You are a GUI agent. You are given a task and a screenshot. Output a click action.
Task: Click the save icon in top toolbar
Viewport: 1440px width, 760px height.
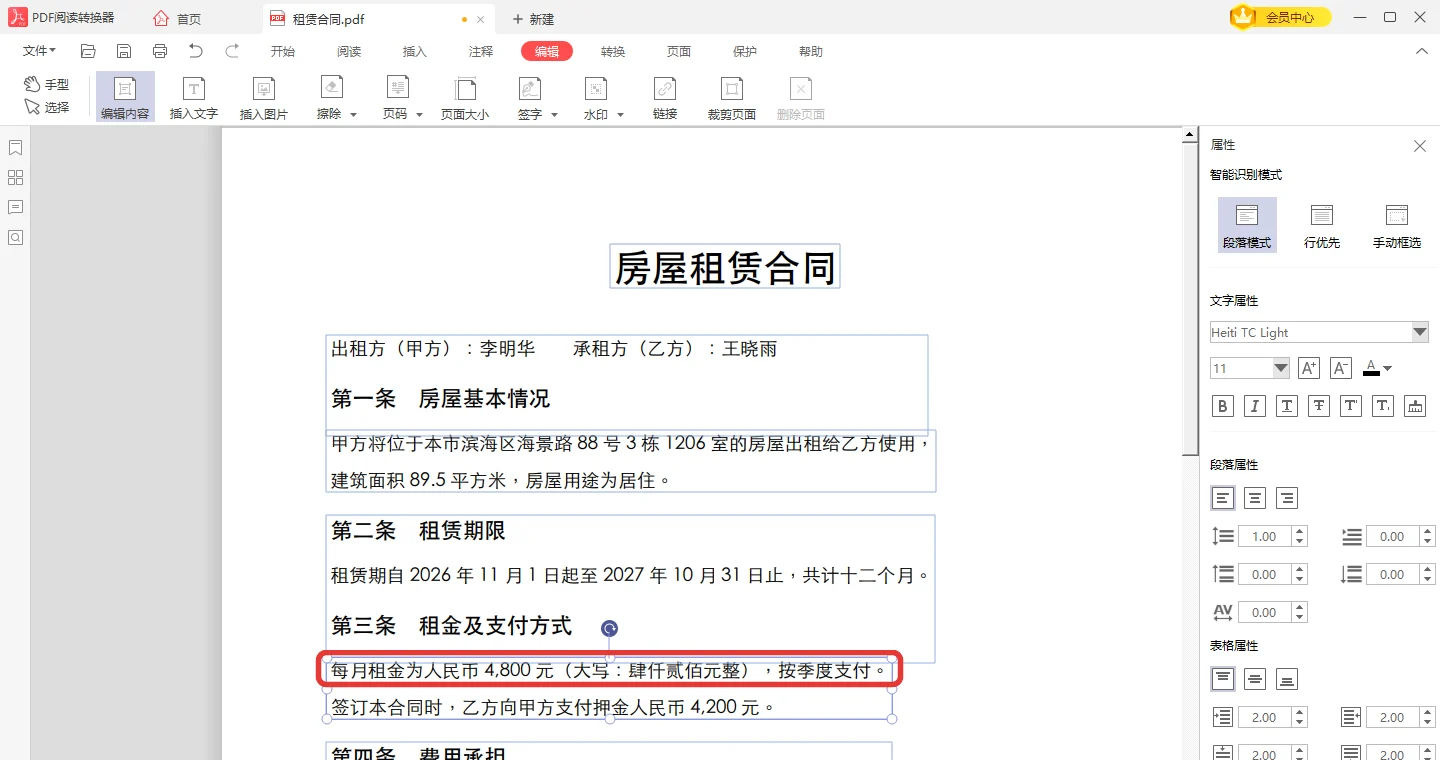[x=124, y=51]
